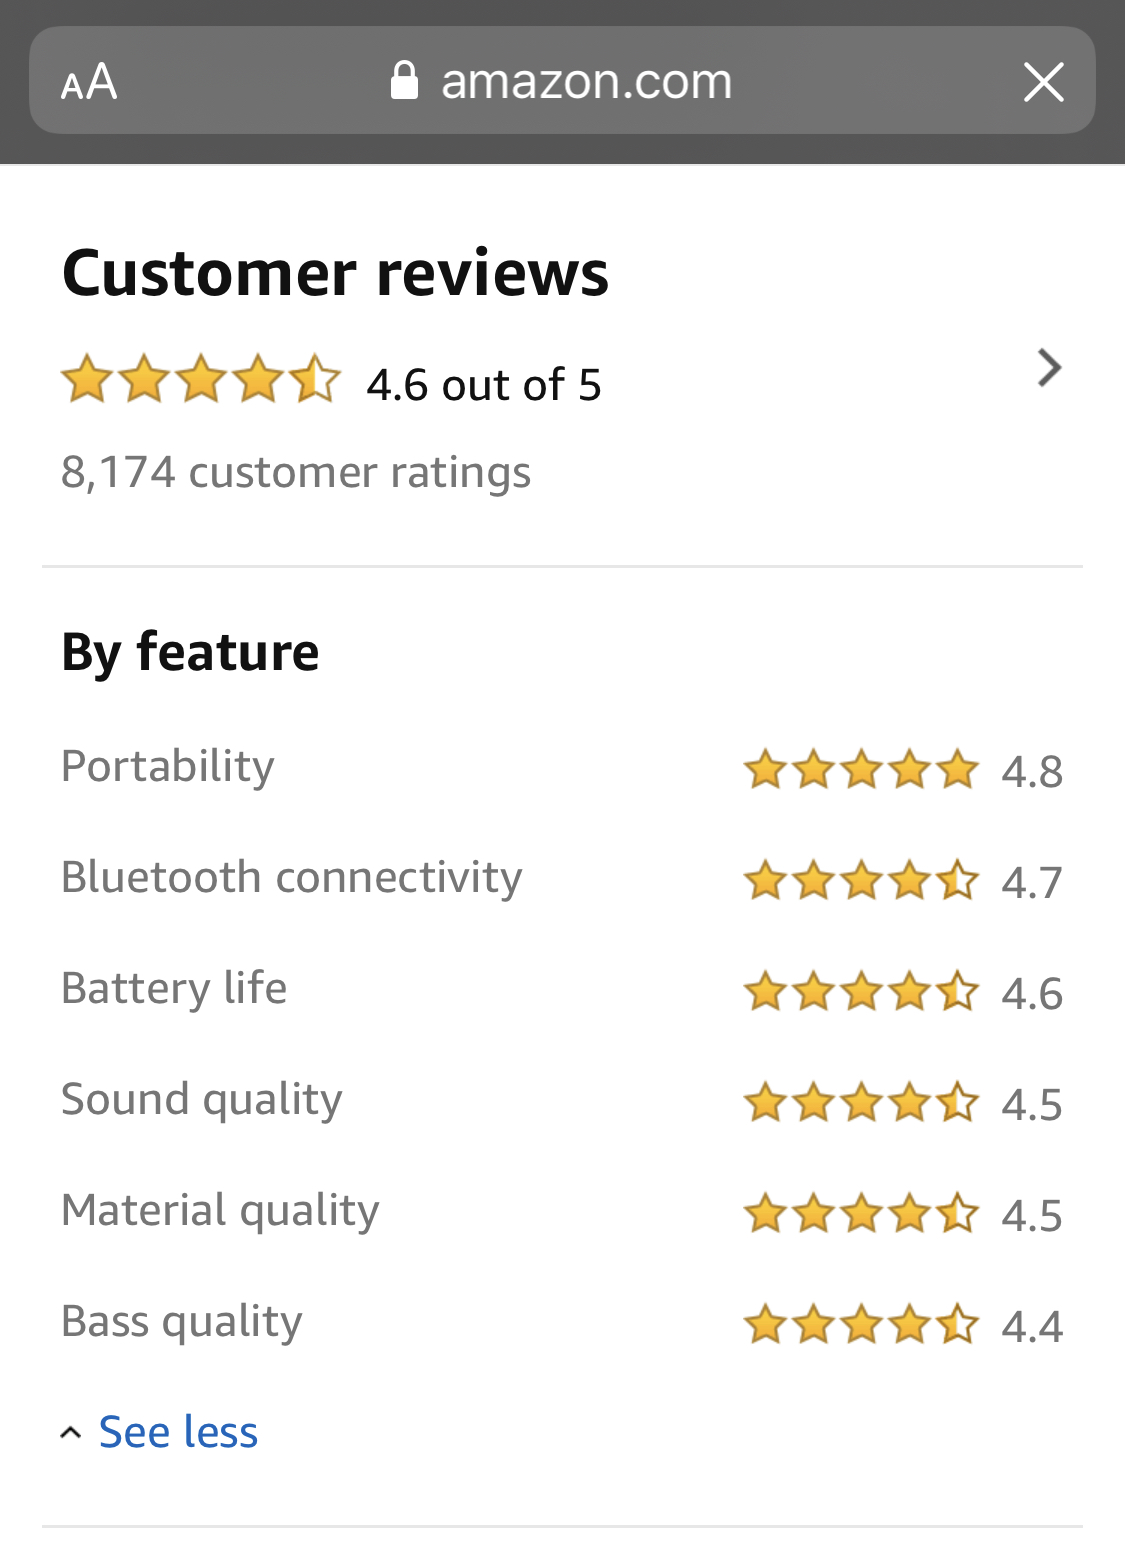
Task: Open the customer reviews details chevron
Action: coord(1048,368)
